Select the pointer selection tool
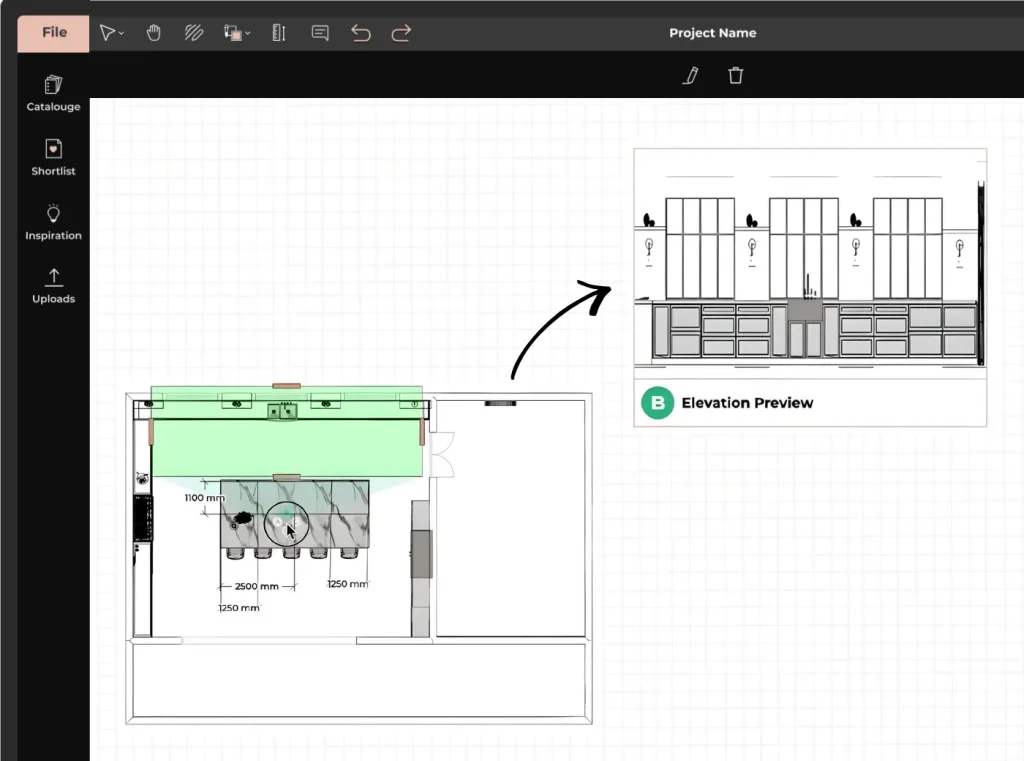The height and width of the screenshot is (761, 1024). (x=107, y=33)
